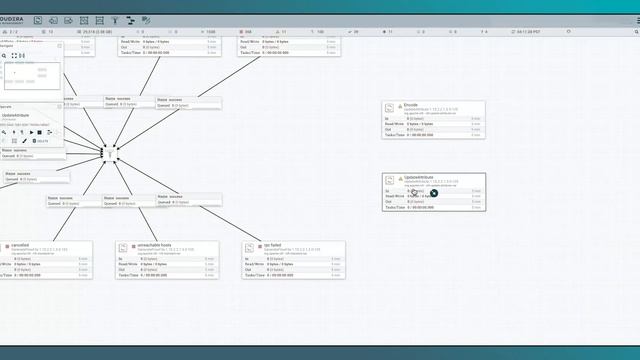The height and width of the screenshot is (360, 640).
Task: Collapse the Navigate panel
Action: 60,46
